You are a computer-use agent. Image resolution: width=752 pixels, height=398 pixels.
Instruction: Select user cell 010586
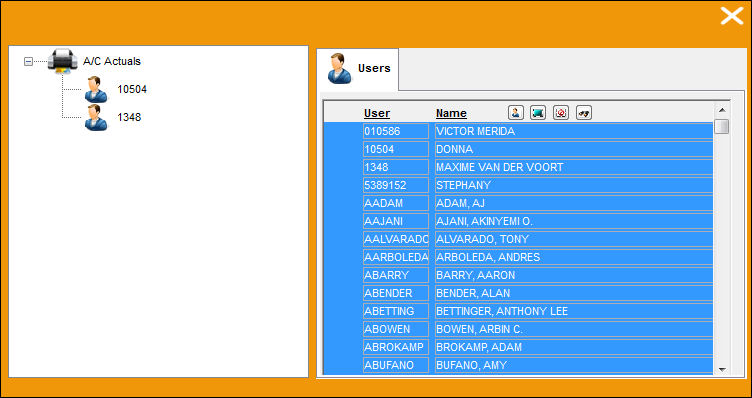point(396,131)
